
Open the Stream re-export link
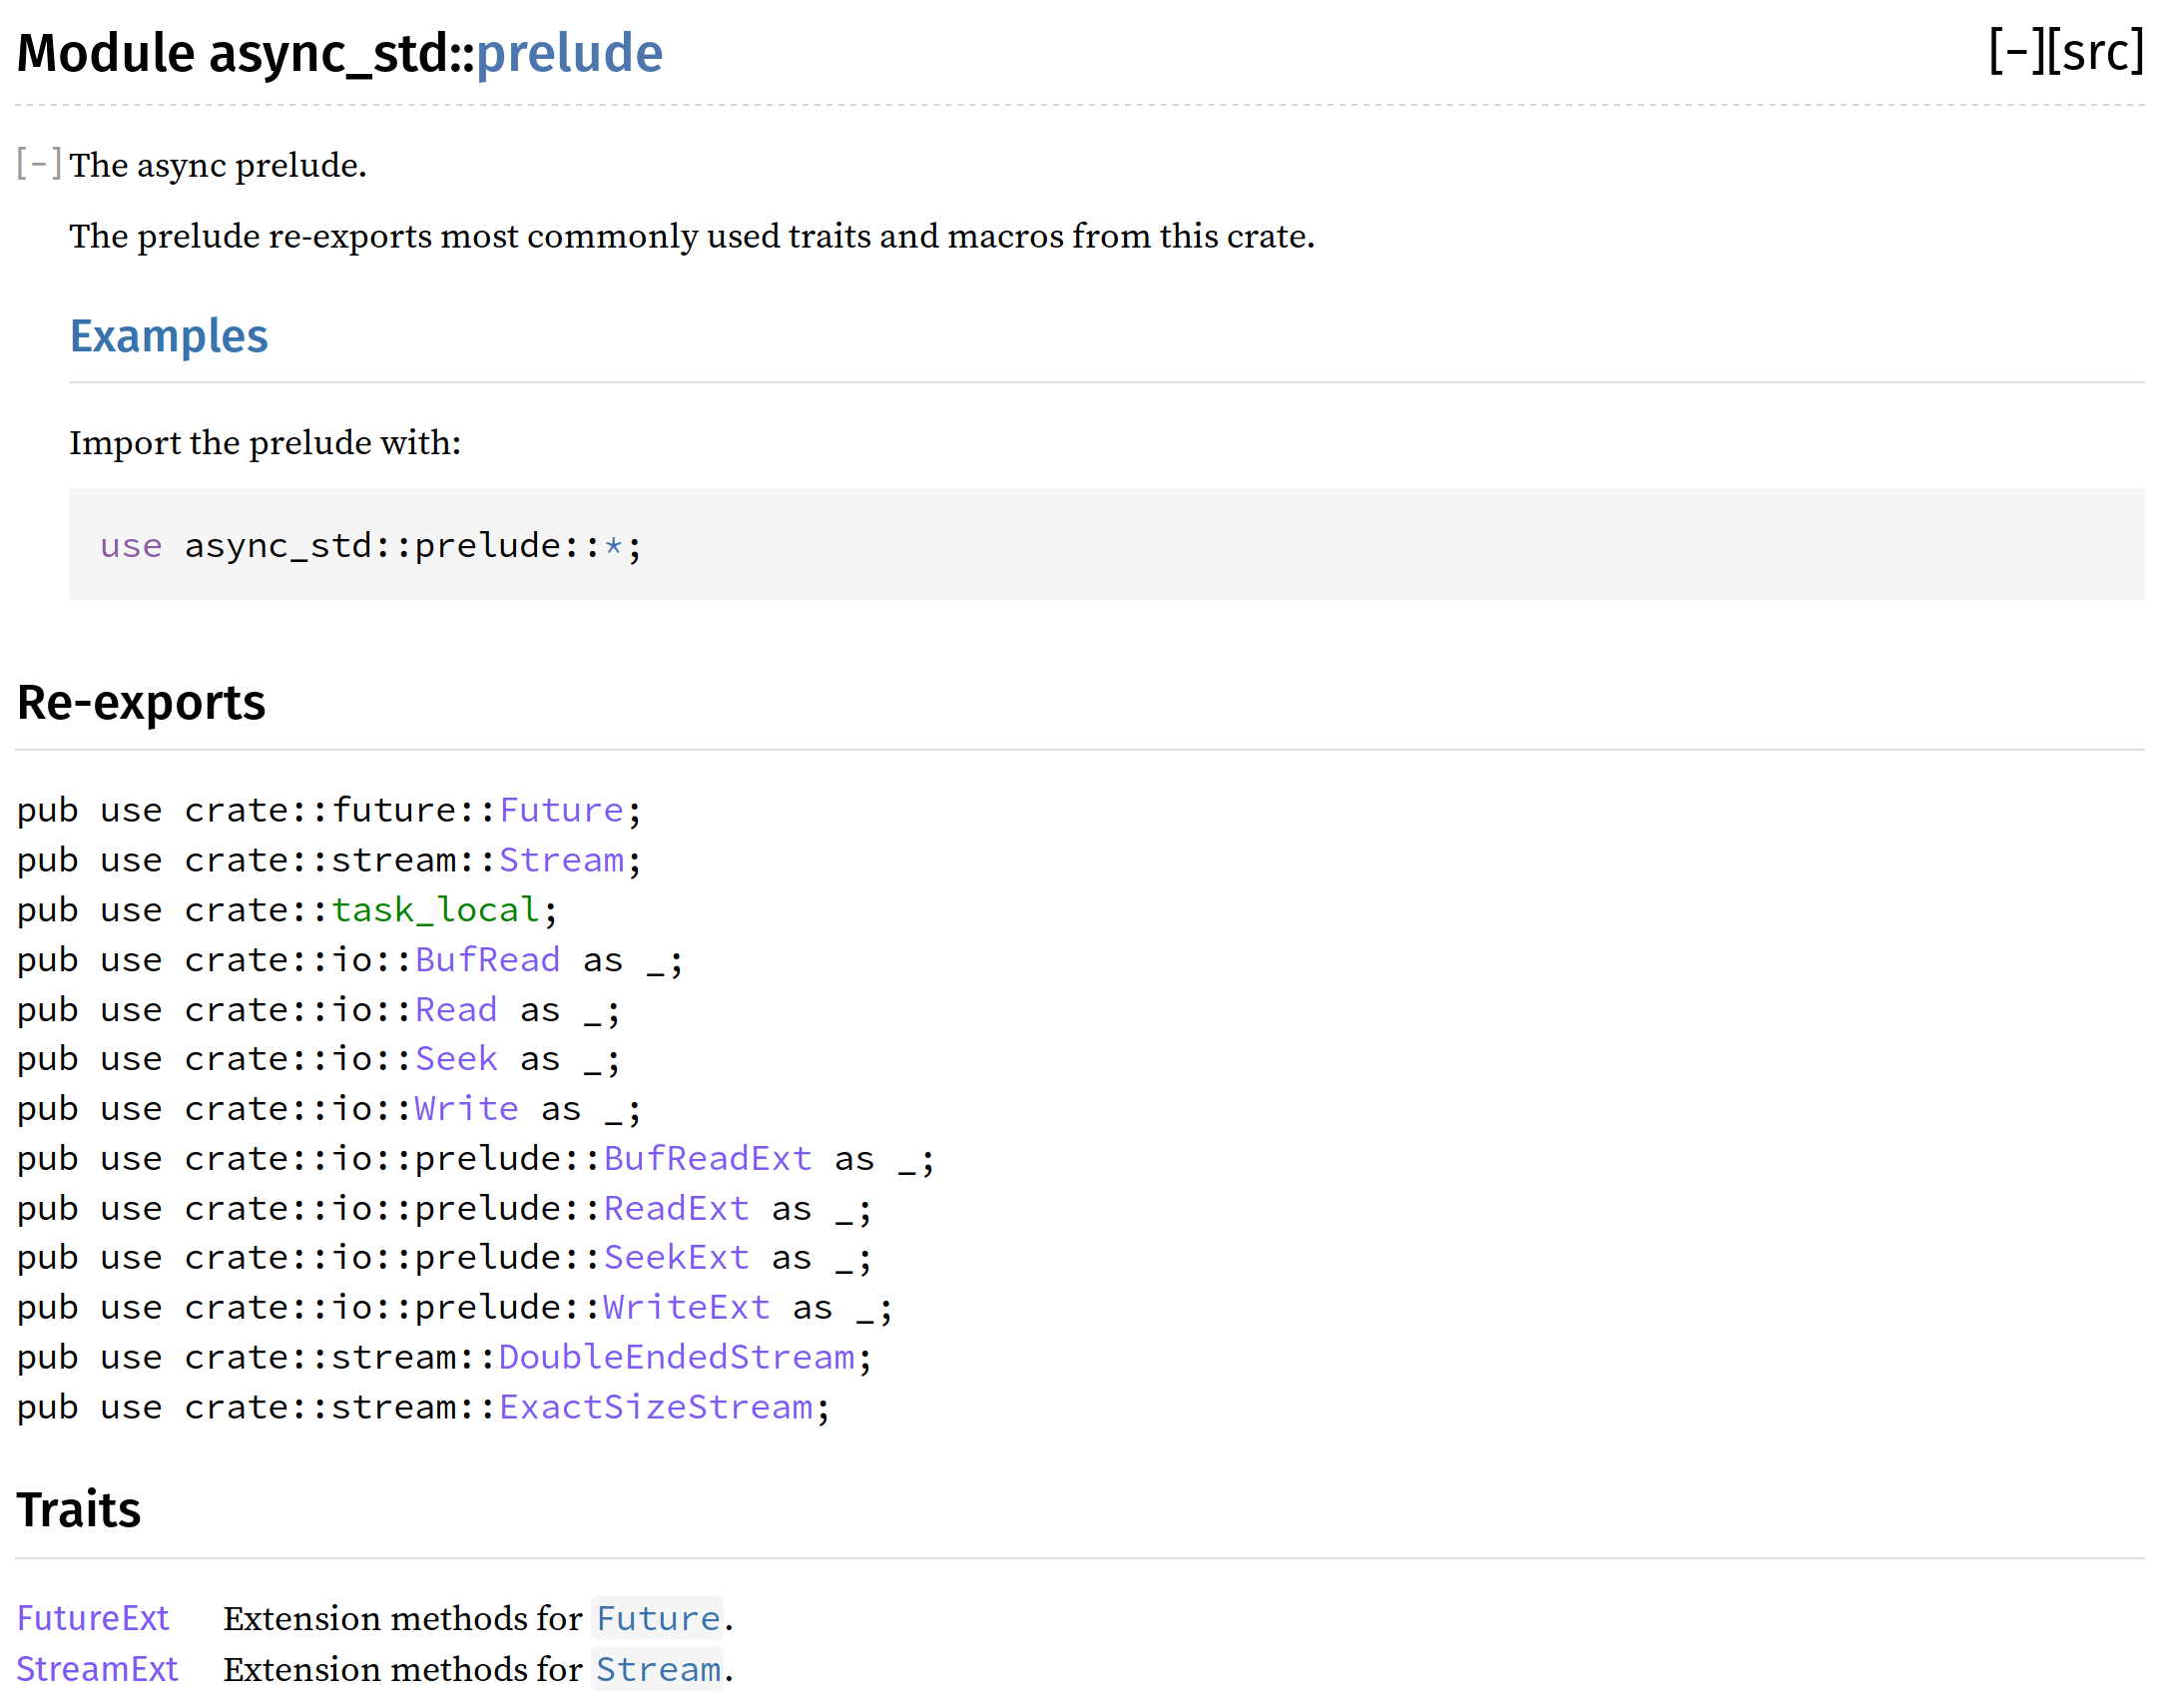(x=561, y=860)
